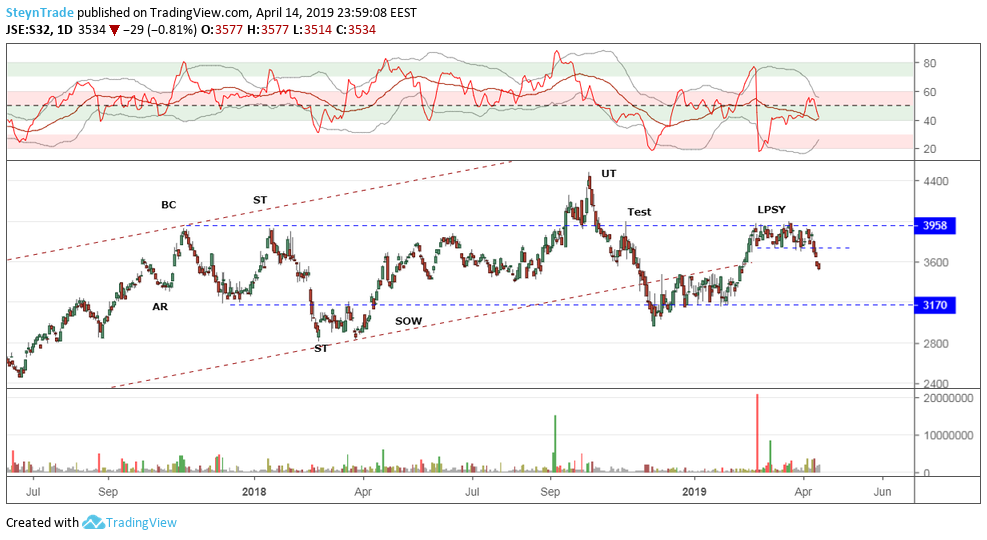Open the SteynTrade author link

40,13
